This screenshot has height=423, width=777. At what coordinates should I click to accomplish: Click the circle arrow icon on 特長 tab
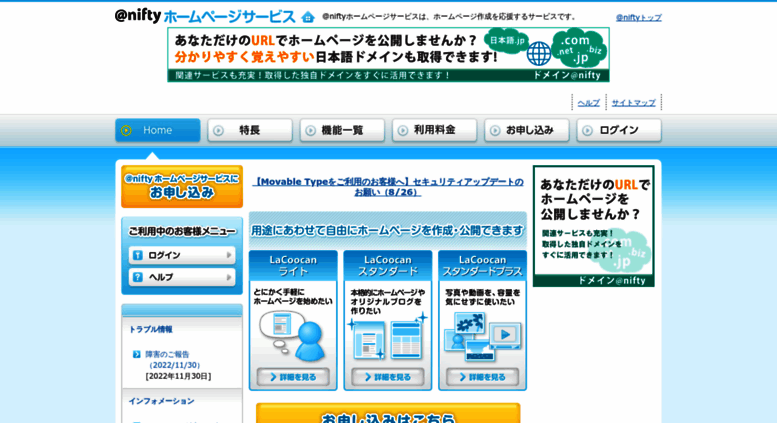pos(219,130)
